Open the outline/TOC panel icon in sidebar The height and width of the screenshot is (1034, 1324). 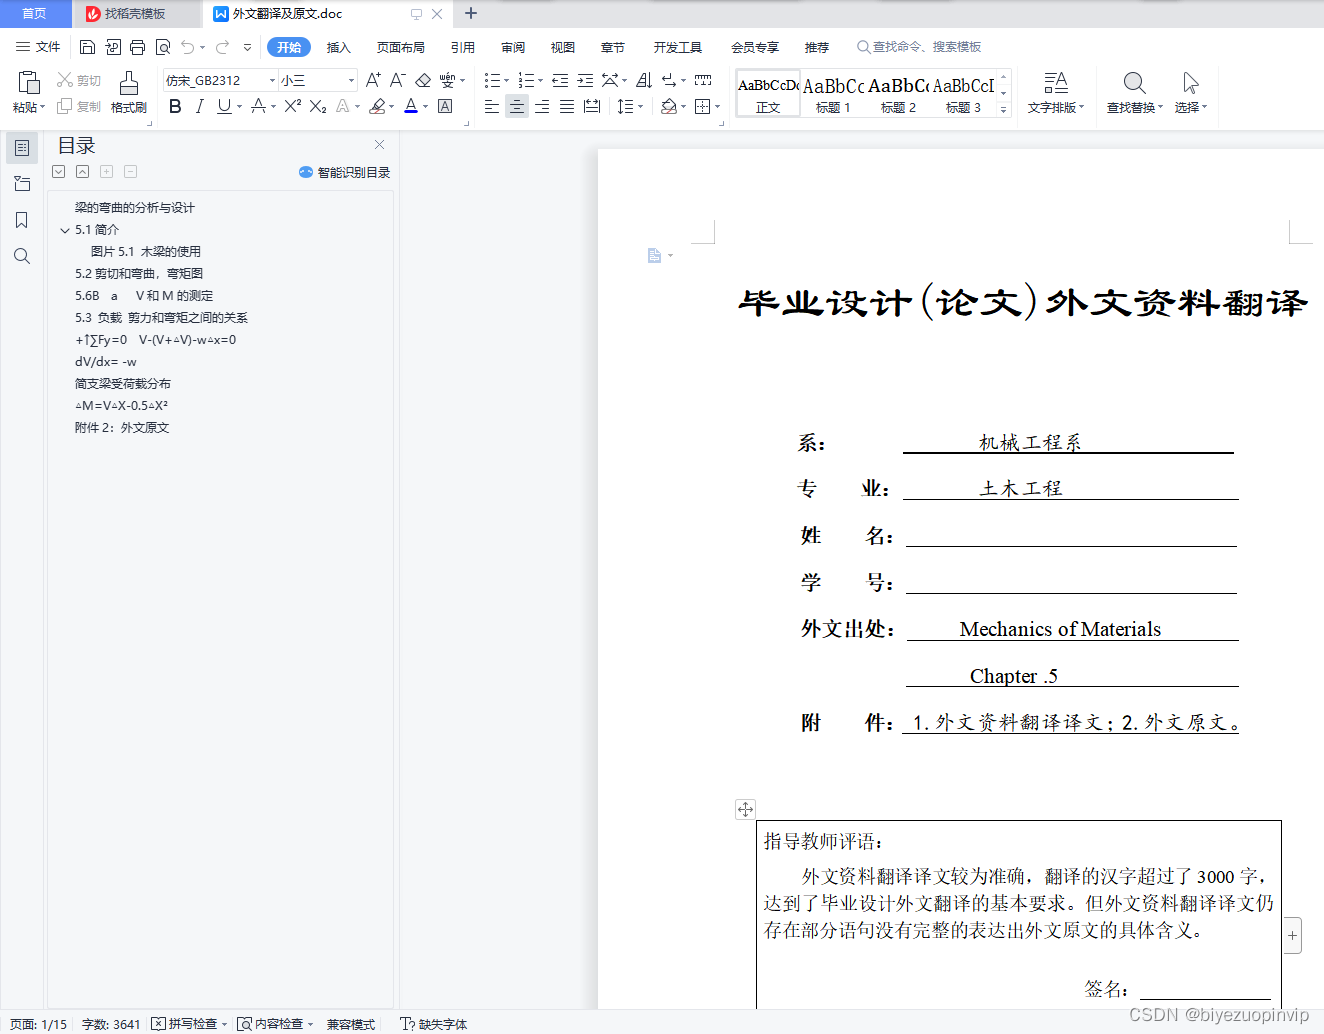coord(22,148)
